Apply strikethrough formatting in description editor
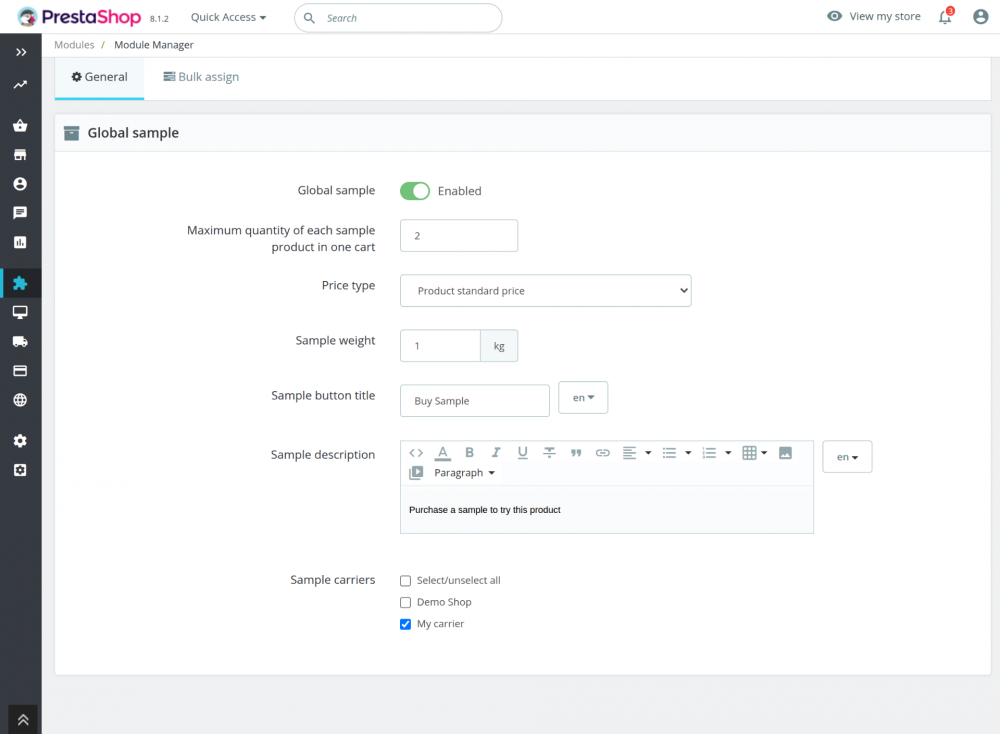Screen dimensions: 1000x734 [549, 453]
